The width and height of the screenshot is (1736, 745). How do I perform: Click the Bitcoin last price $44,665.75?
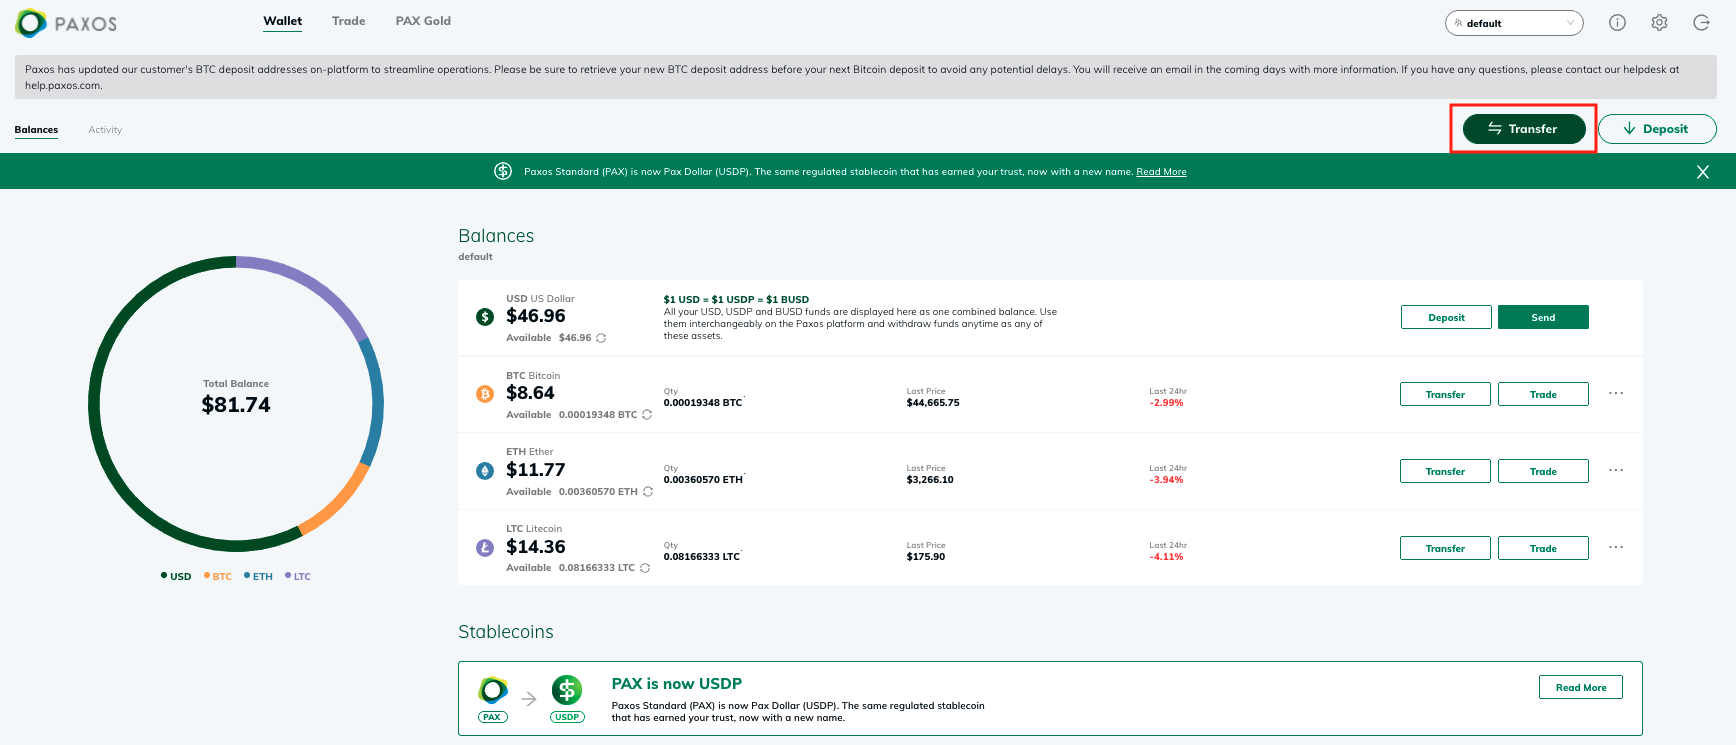(x=933, y=403)
